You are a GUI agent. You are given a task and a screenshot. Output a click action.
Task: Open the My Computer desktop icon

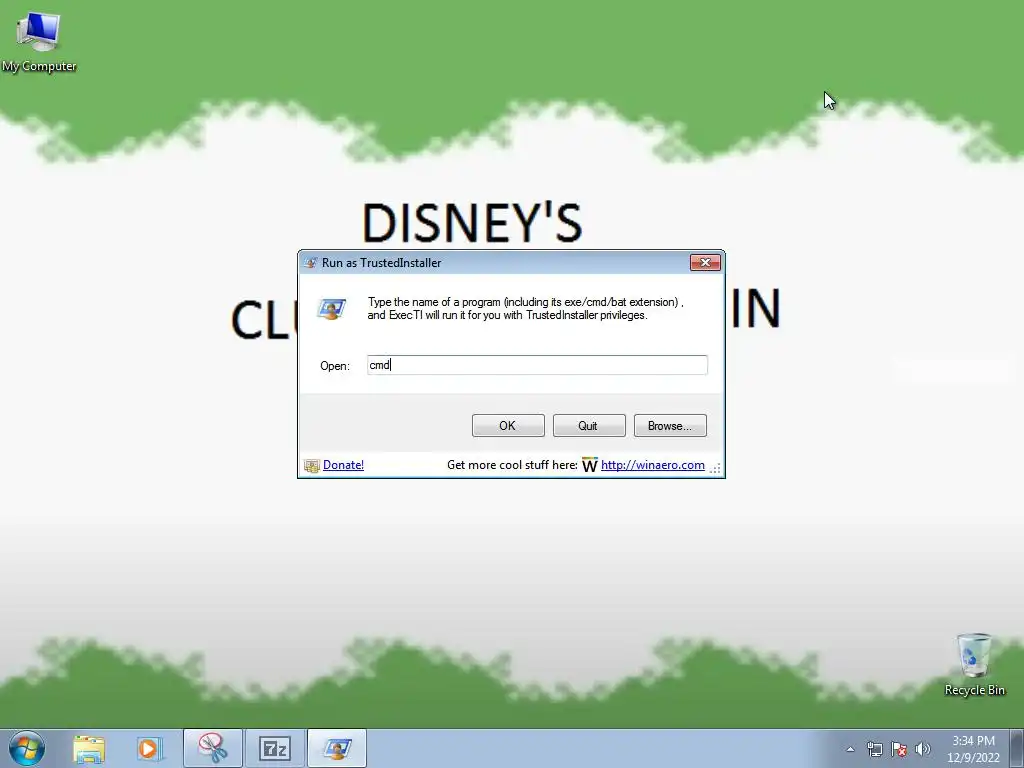39,40
